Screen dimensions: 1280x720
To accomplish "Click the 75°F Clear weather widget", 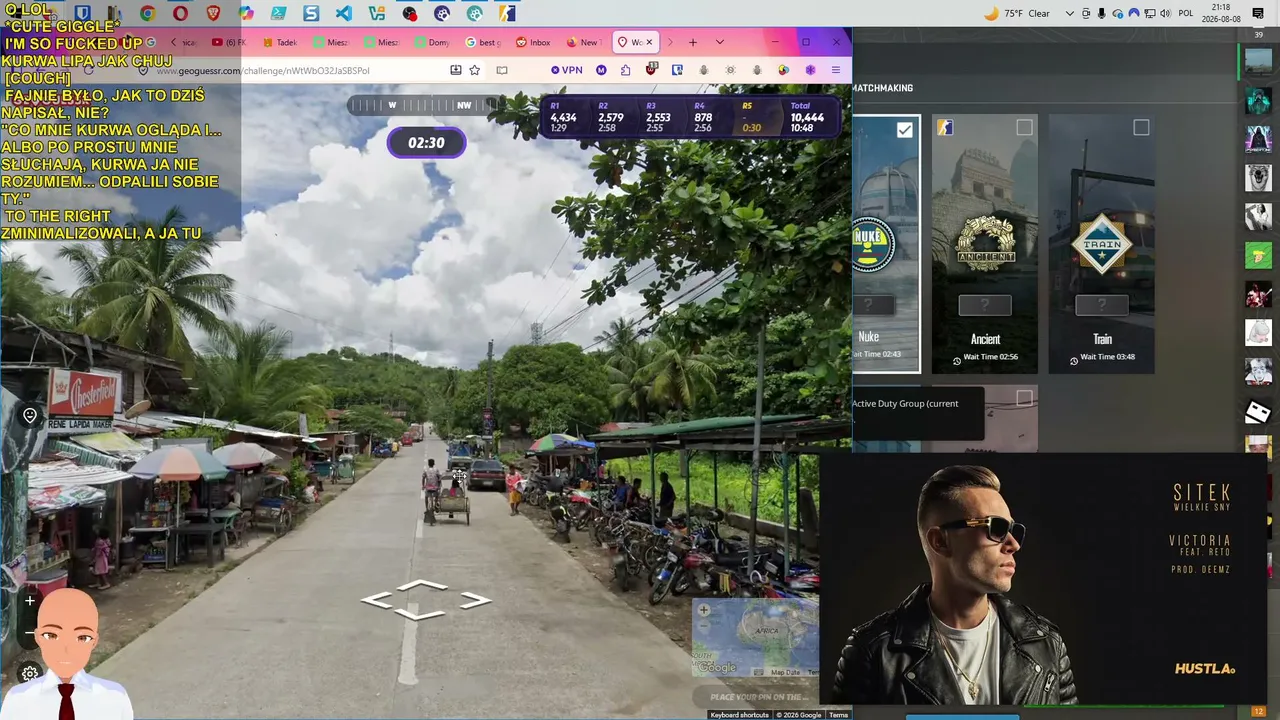I will tap(1017, 13).
